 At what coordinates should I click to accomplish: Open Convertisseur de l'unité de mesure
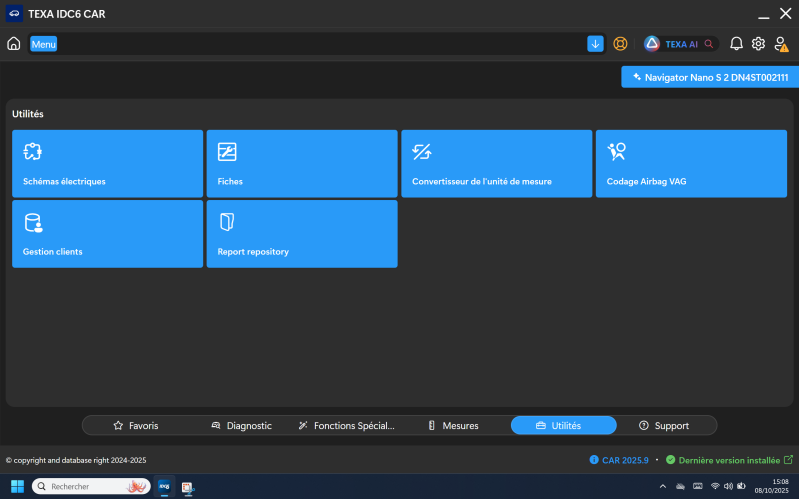coord(496,164)
